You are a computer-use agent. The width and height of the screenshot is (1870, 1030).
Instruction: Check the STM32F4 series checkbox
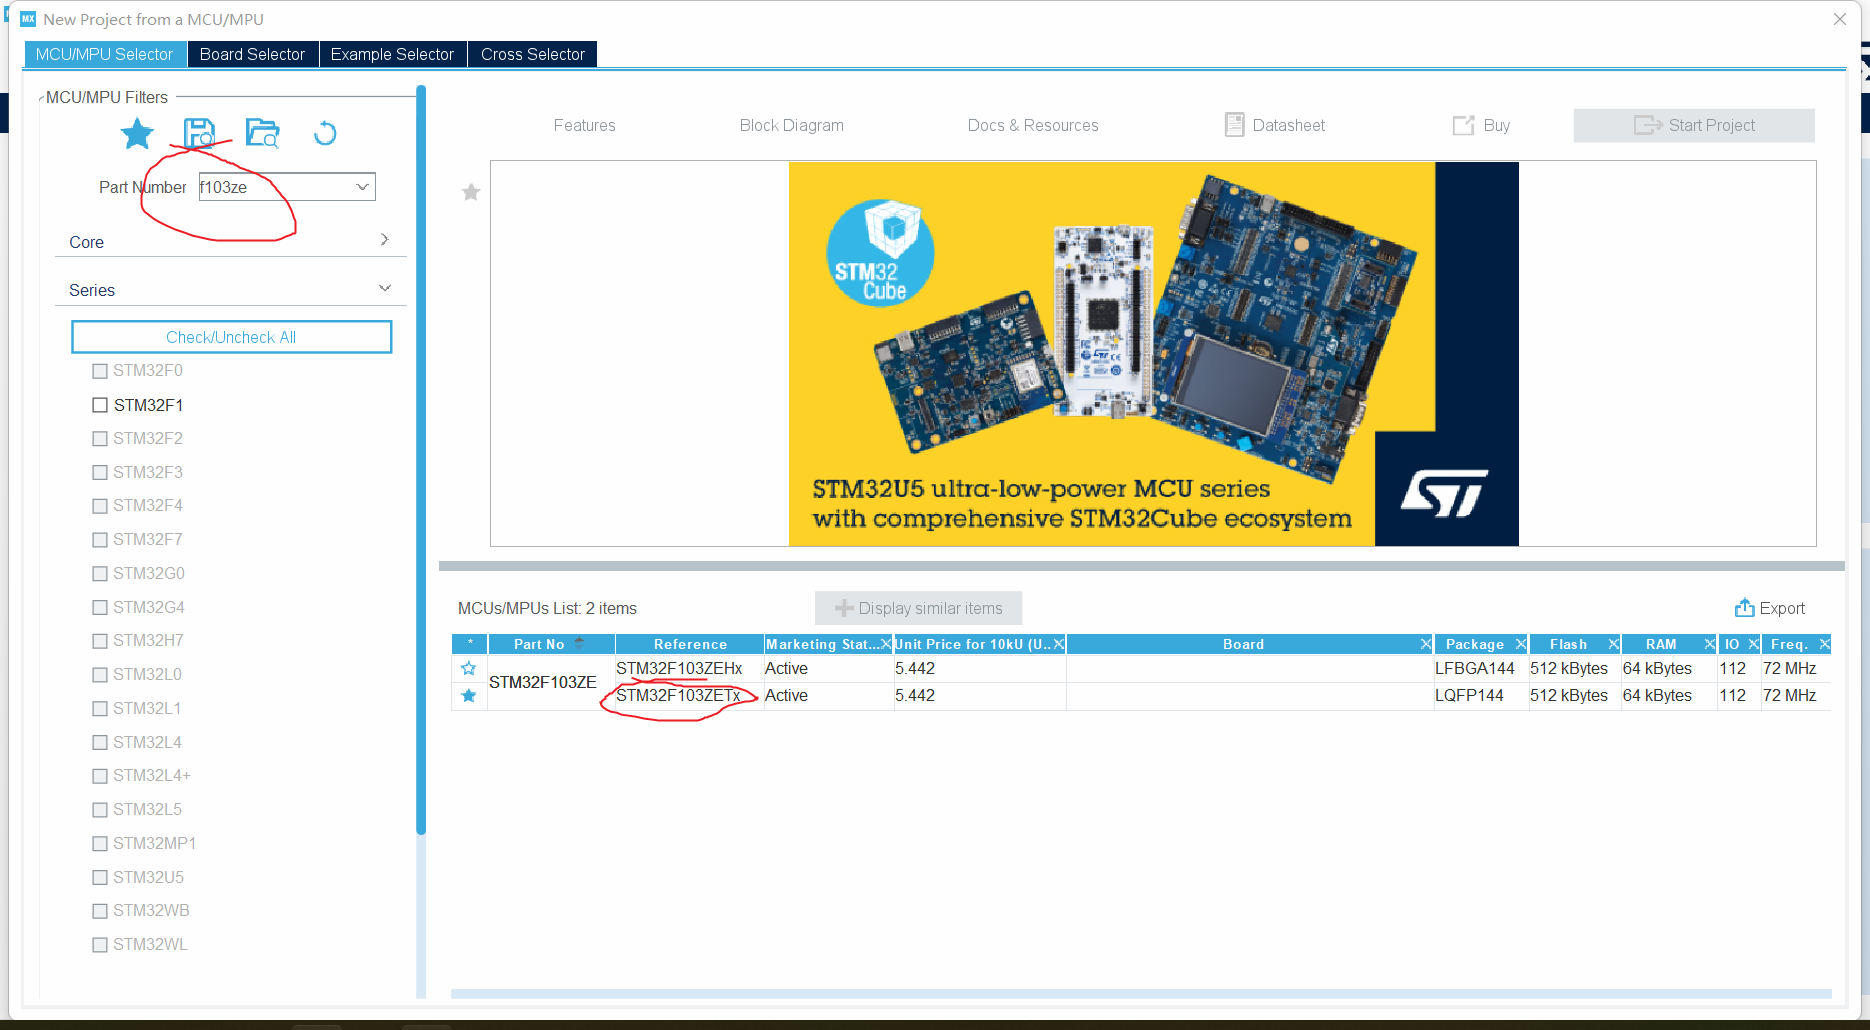100,506
